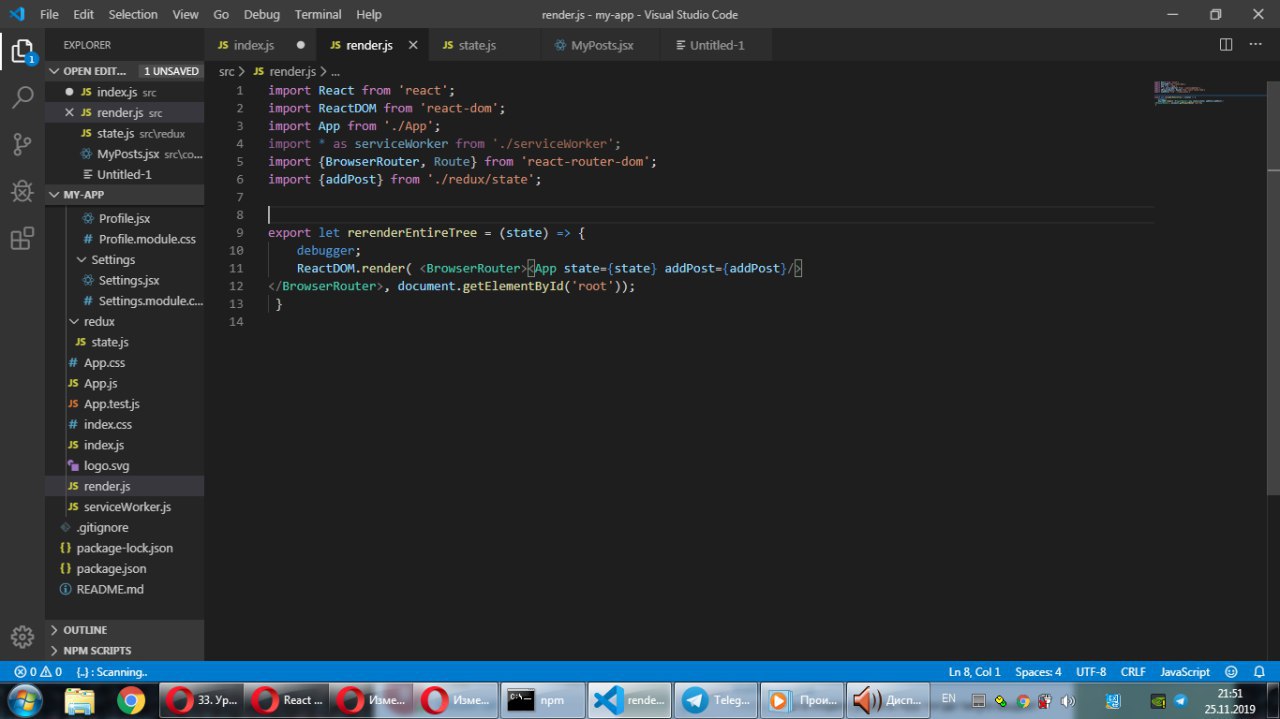Open App.js in the file tree
This screenshot has height=719, width=1280.
pyautogui.click(x=100, y=383)
